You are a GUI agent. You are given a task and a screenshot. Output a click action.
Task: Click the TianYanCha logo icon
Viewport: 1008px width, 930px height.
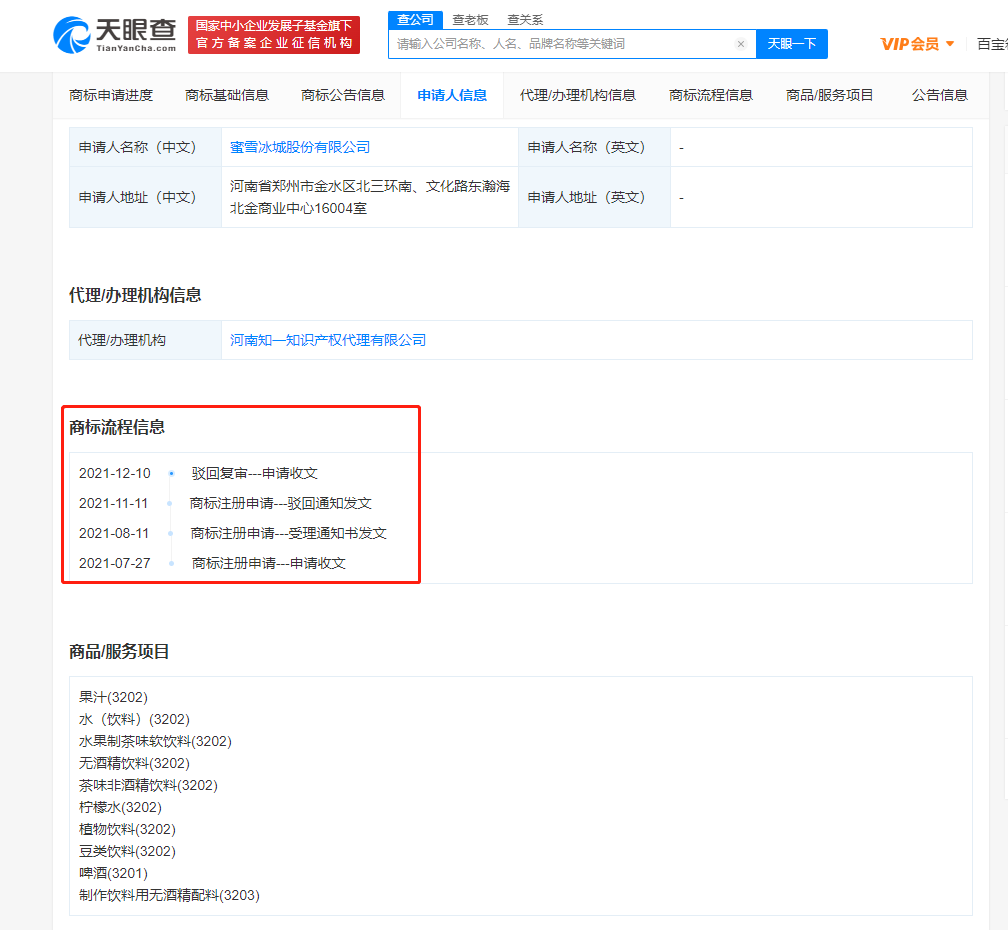tap(73, 34)
